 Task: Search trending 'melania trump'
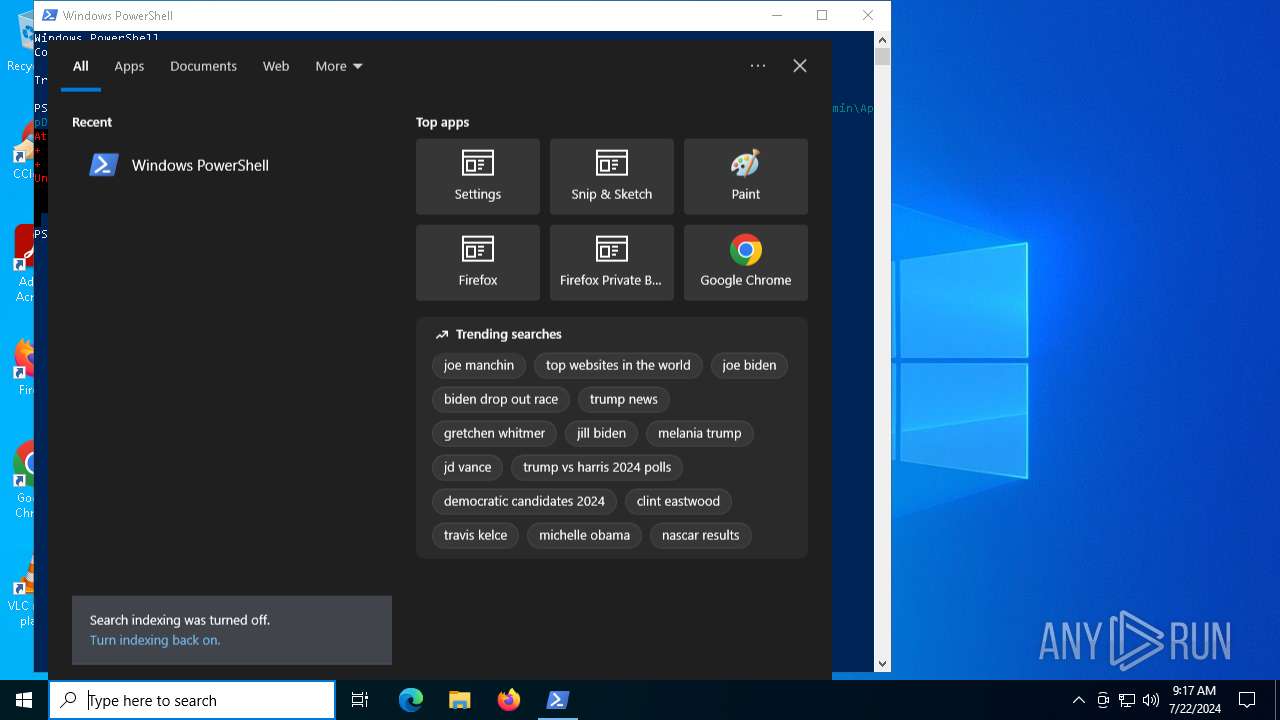700,433
